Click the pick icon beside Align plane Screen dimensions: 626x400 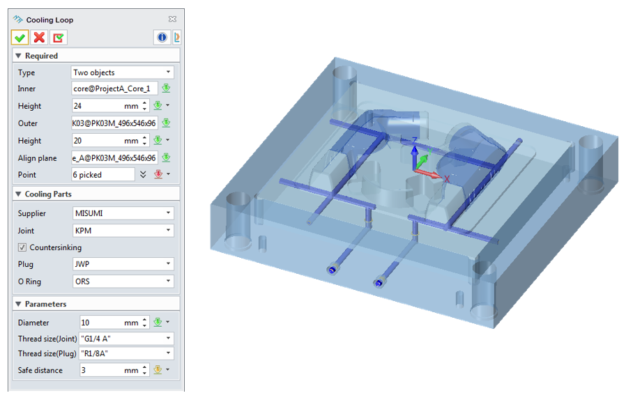(166, 157)
